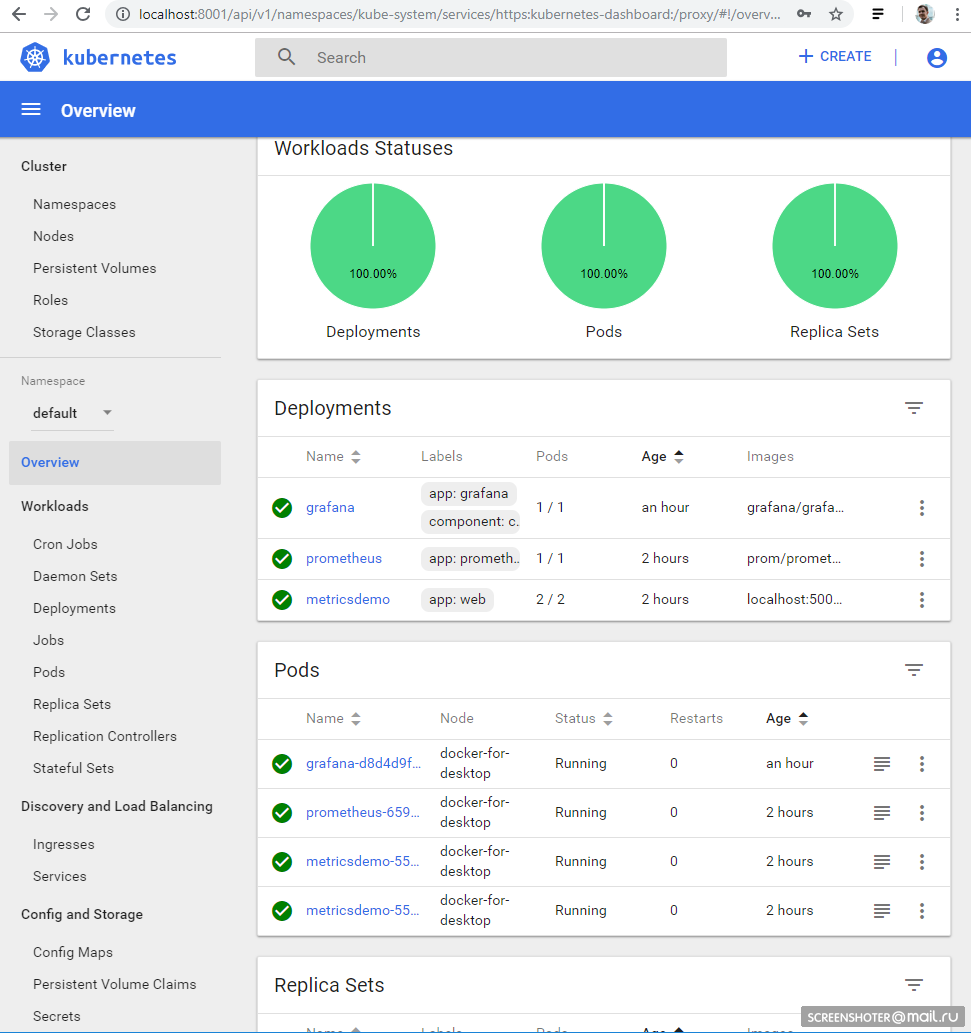Click the Pods status pie chart
971x1033 pixels.
(x=603, y=246)
